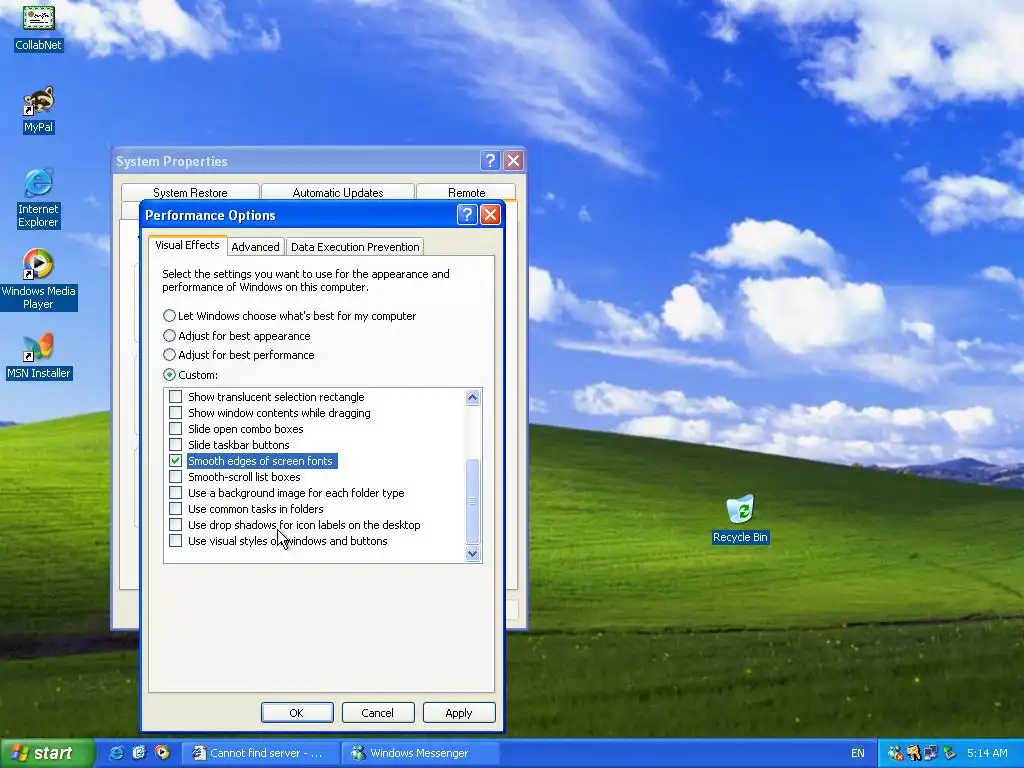Select the MSN Installer desktop icon
This screenshot has height=768, width=1024.
[39, 357]
